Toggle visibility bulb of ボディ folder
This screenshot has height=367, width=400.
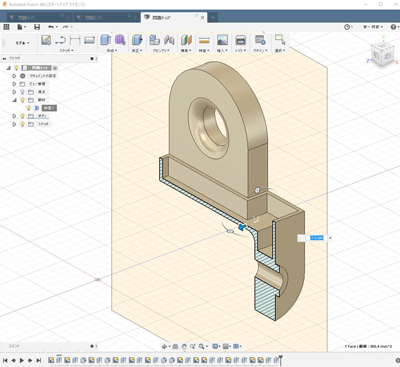click(23, 116)
